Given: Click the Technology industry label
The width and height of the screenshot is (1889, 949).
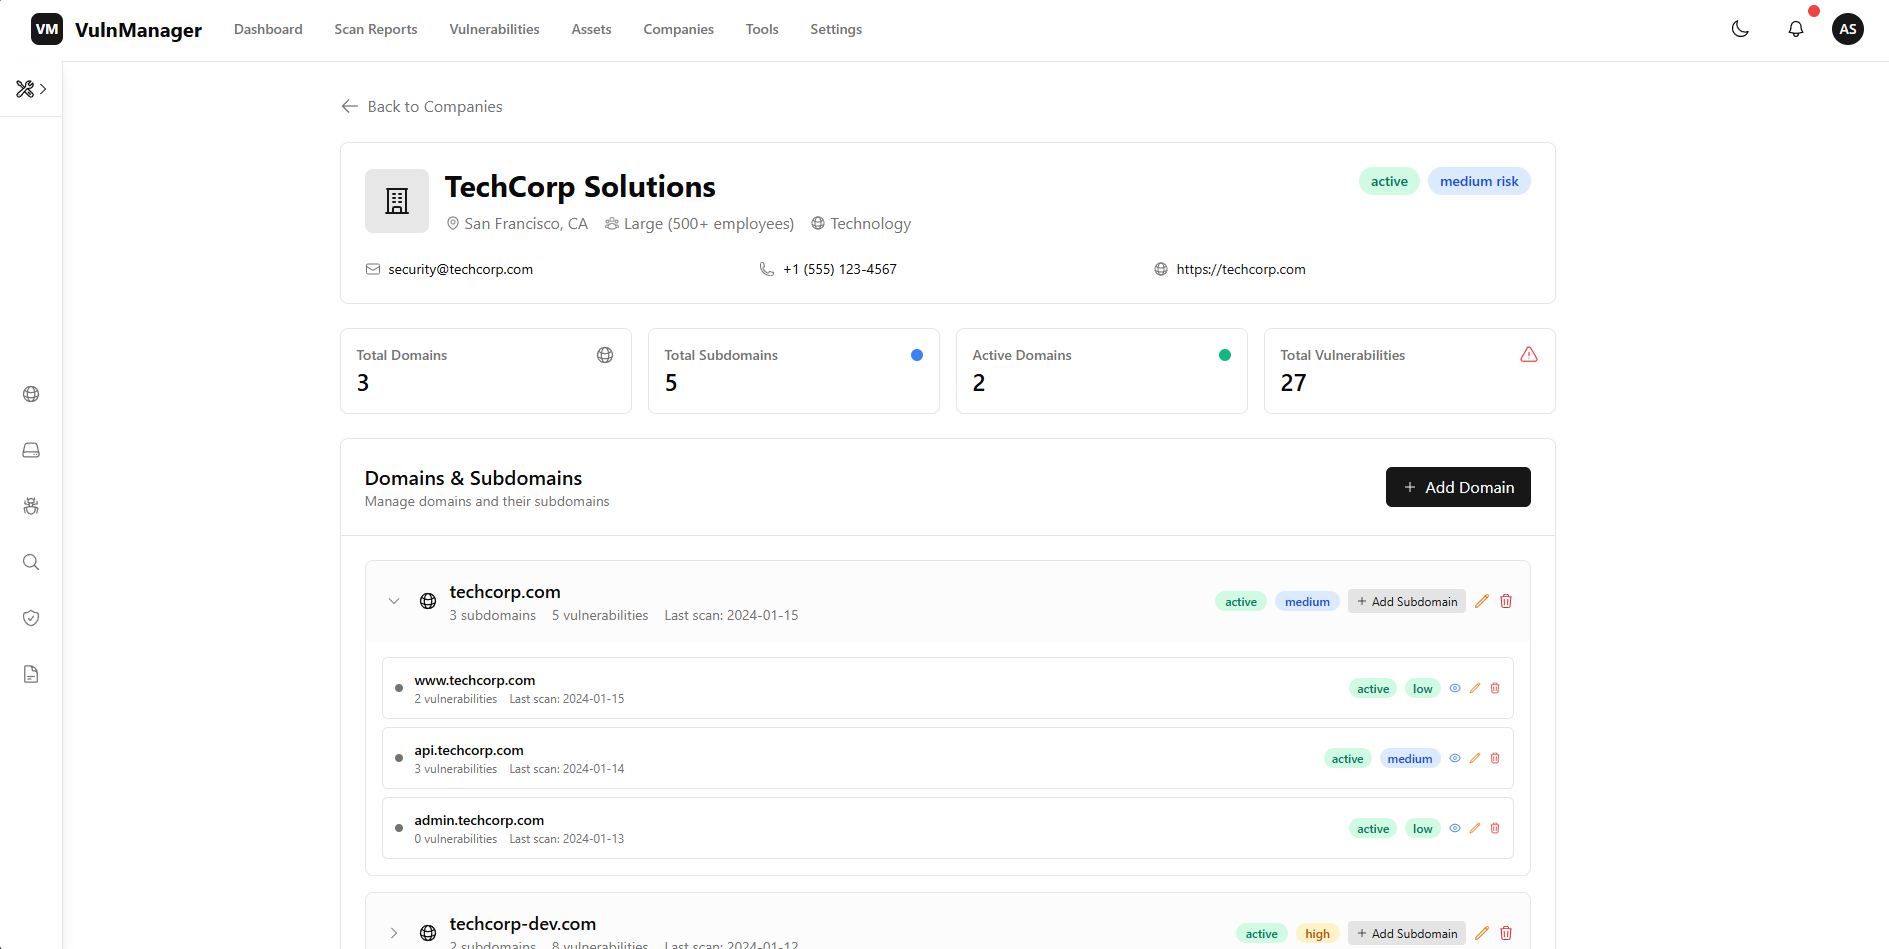Looking at the screenshot, I should [870, 223].
